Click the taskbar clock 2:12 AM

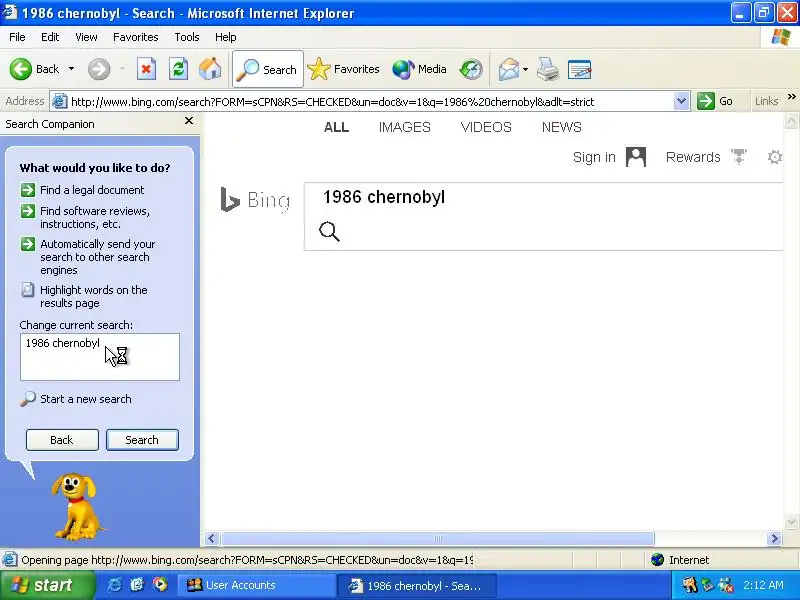763,585
